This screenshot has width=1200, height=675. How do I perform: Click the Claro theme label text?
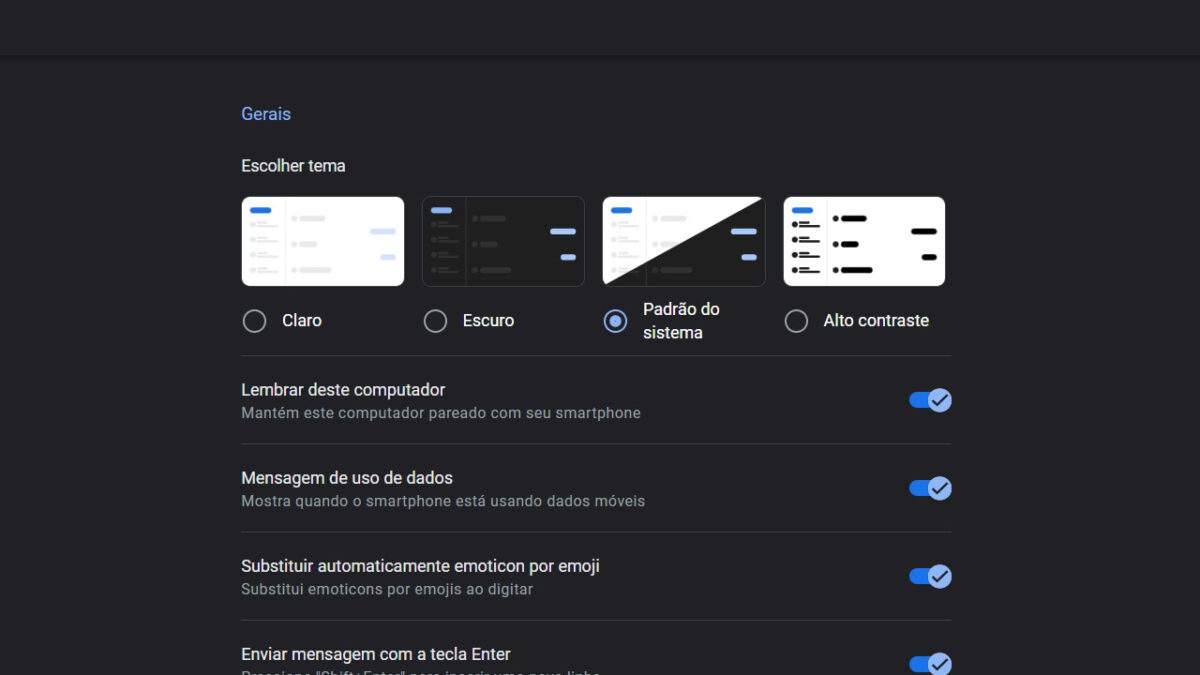point(300,320)
